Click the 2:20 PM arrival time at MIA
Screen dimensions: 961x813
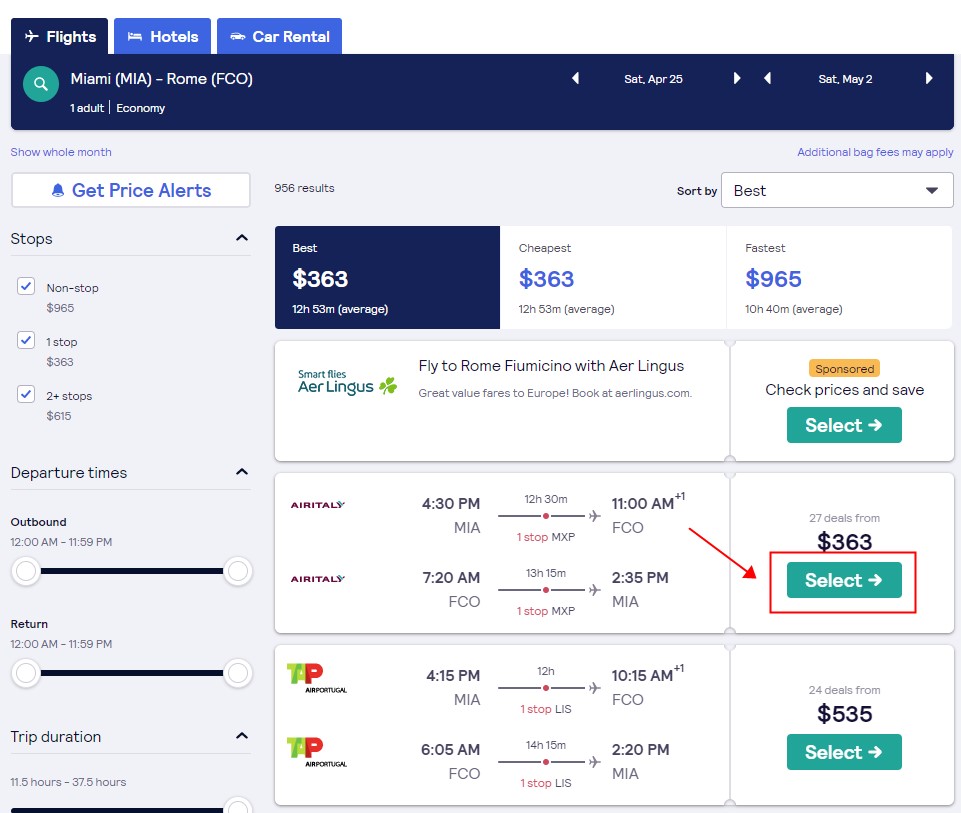[640, 749]
